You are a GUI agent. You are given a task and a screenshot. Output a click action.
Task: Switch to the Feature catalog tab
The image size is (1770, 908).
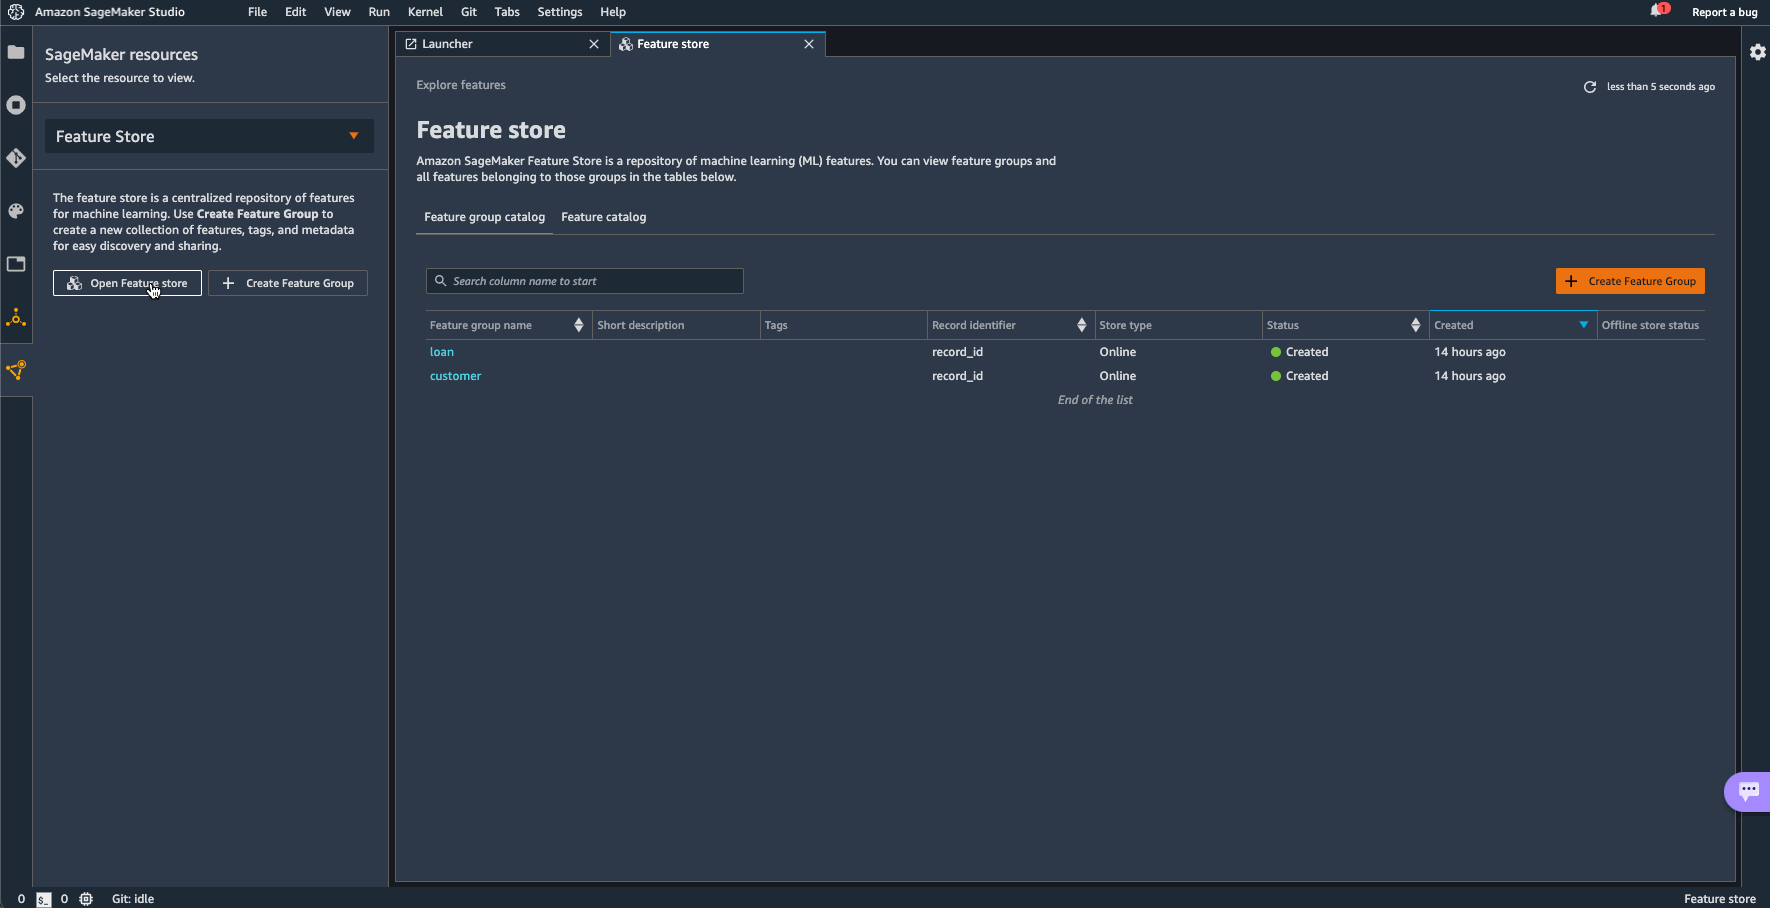[603, 217]
